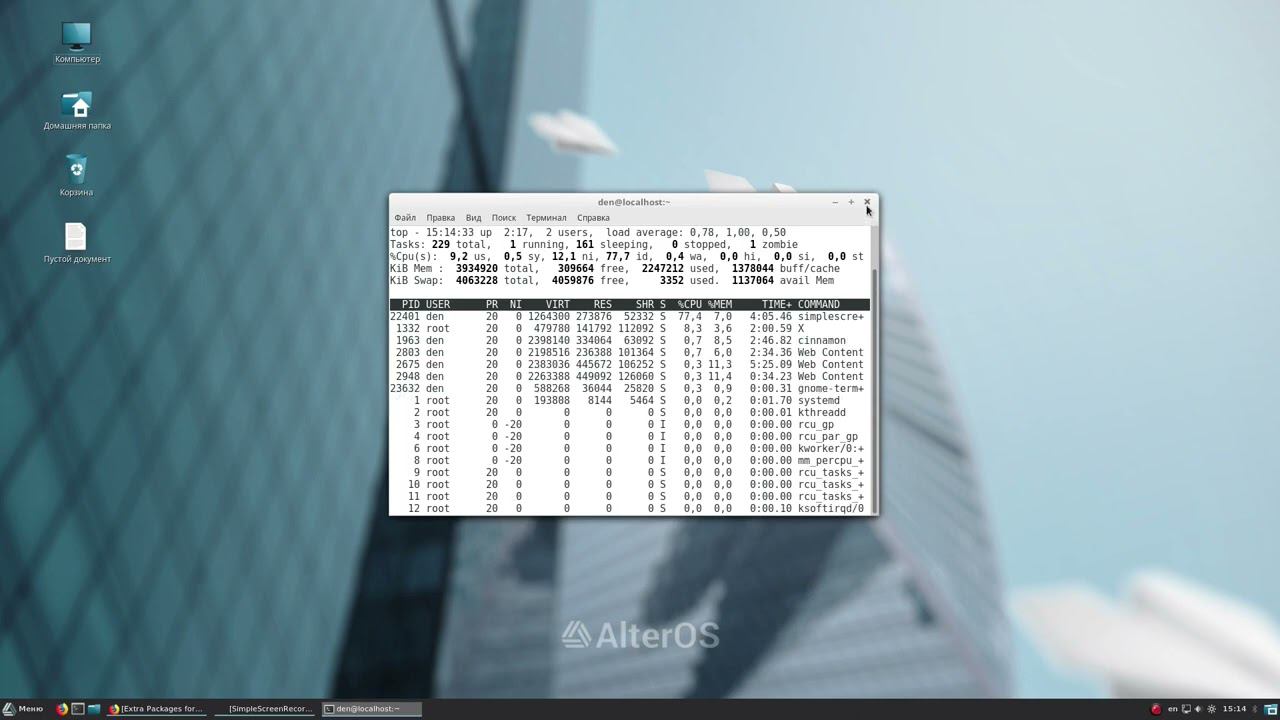Image resolution: width=1280 pixels, height=720 pixels.
Task: Launch the terminal from the panel launcher
Action: 78,709
